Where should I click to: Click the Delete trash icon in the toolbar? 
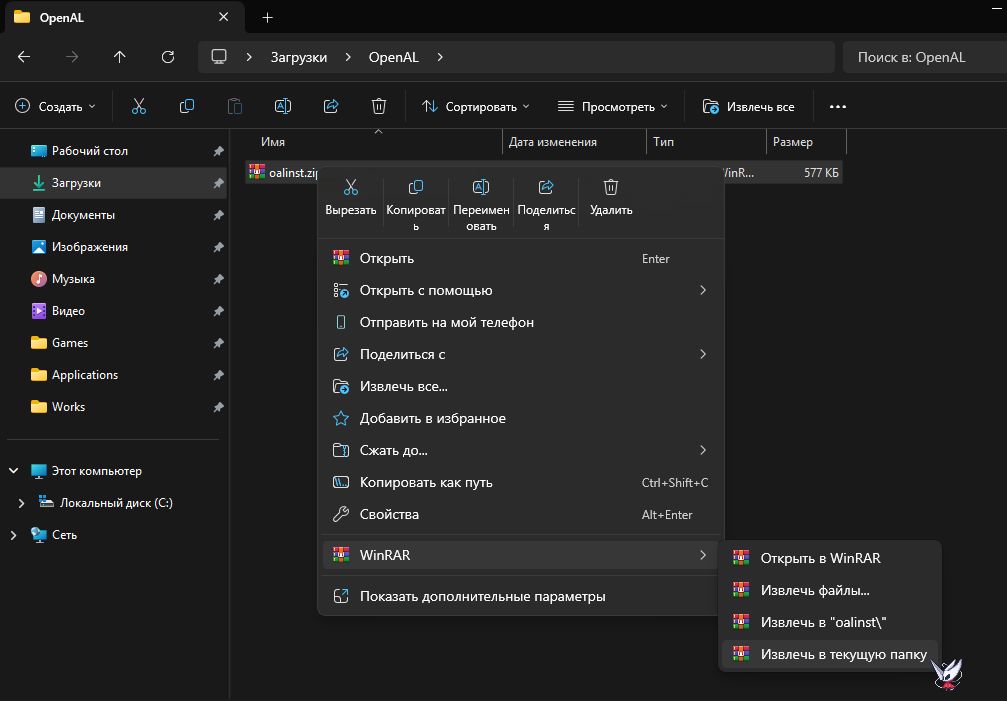coord(379,107)
